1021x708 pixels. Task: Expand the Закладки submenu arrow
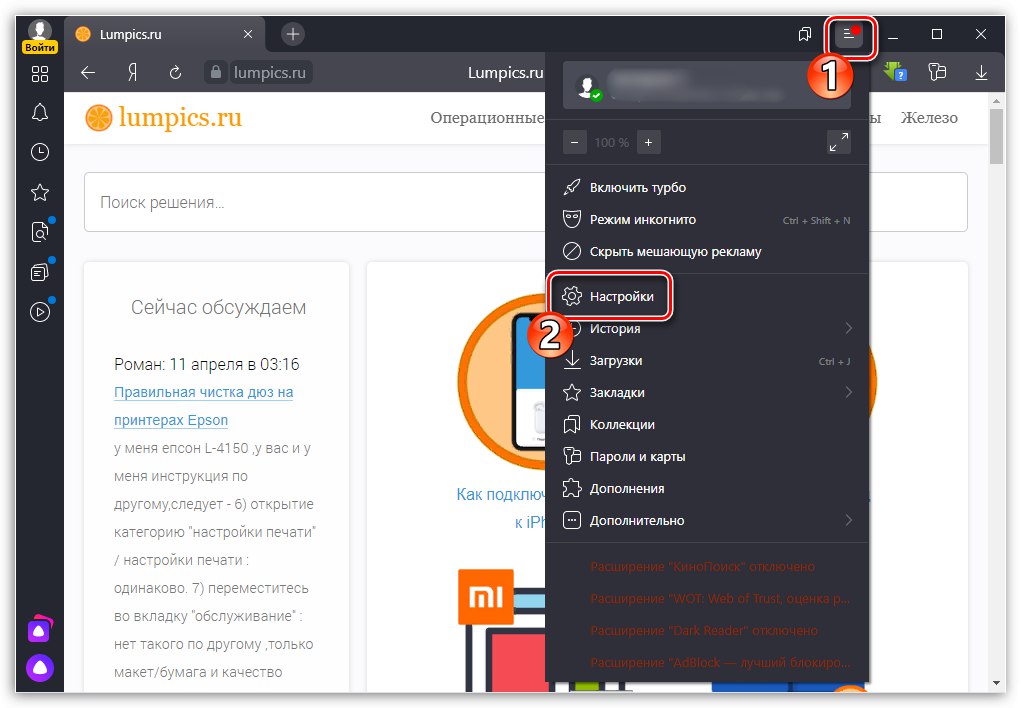[x=848, y=392]
